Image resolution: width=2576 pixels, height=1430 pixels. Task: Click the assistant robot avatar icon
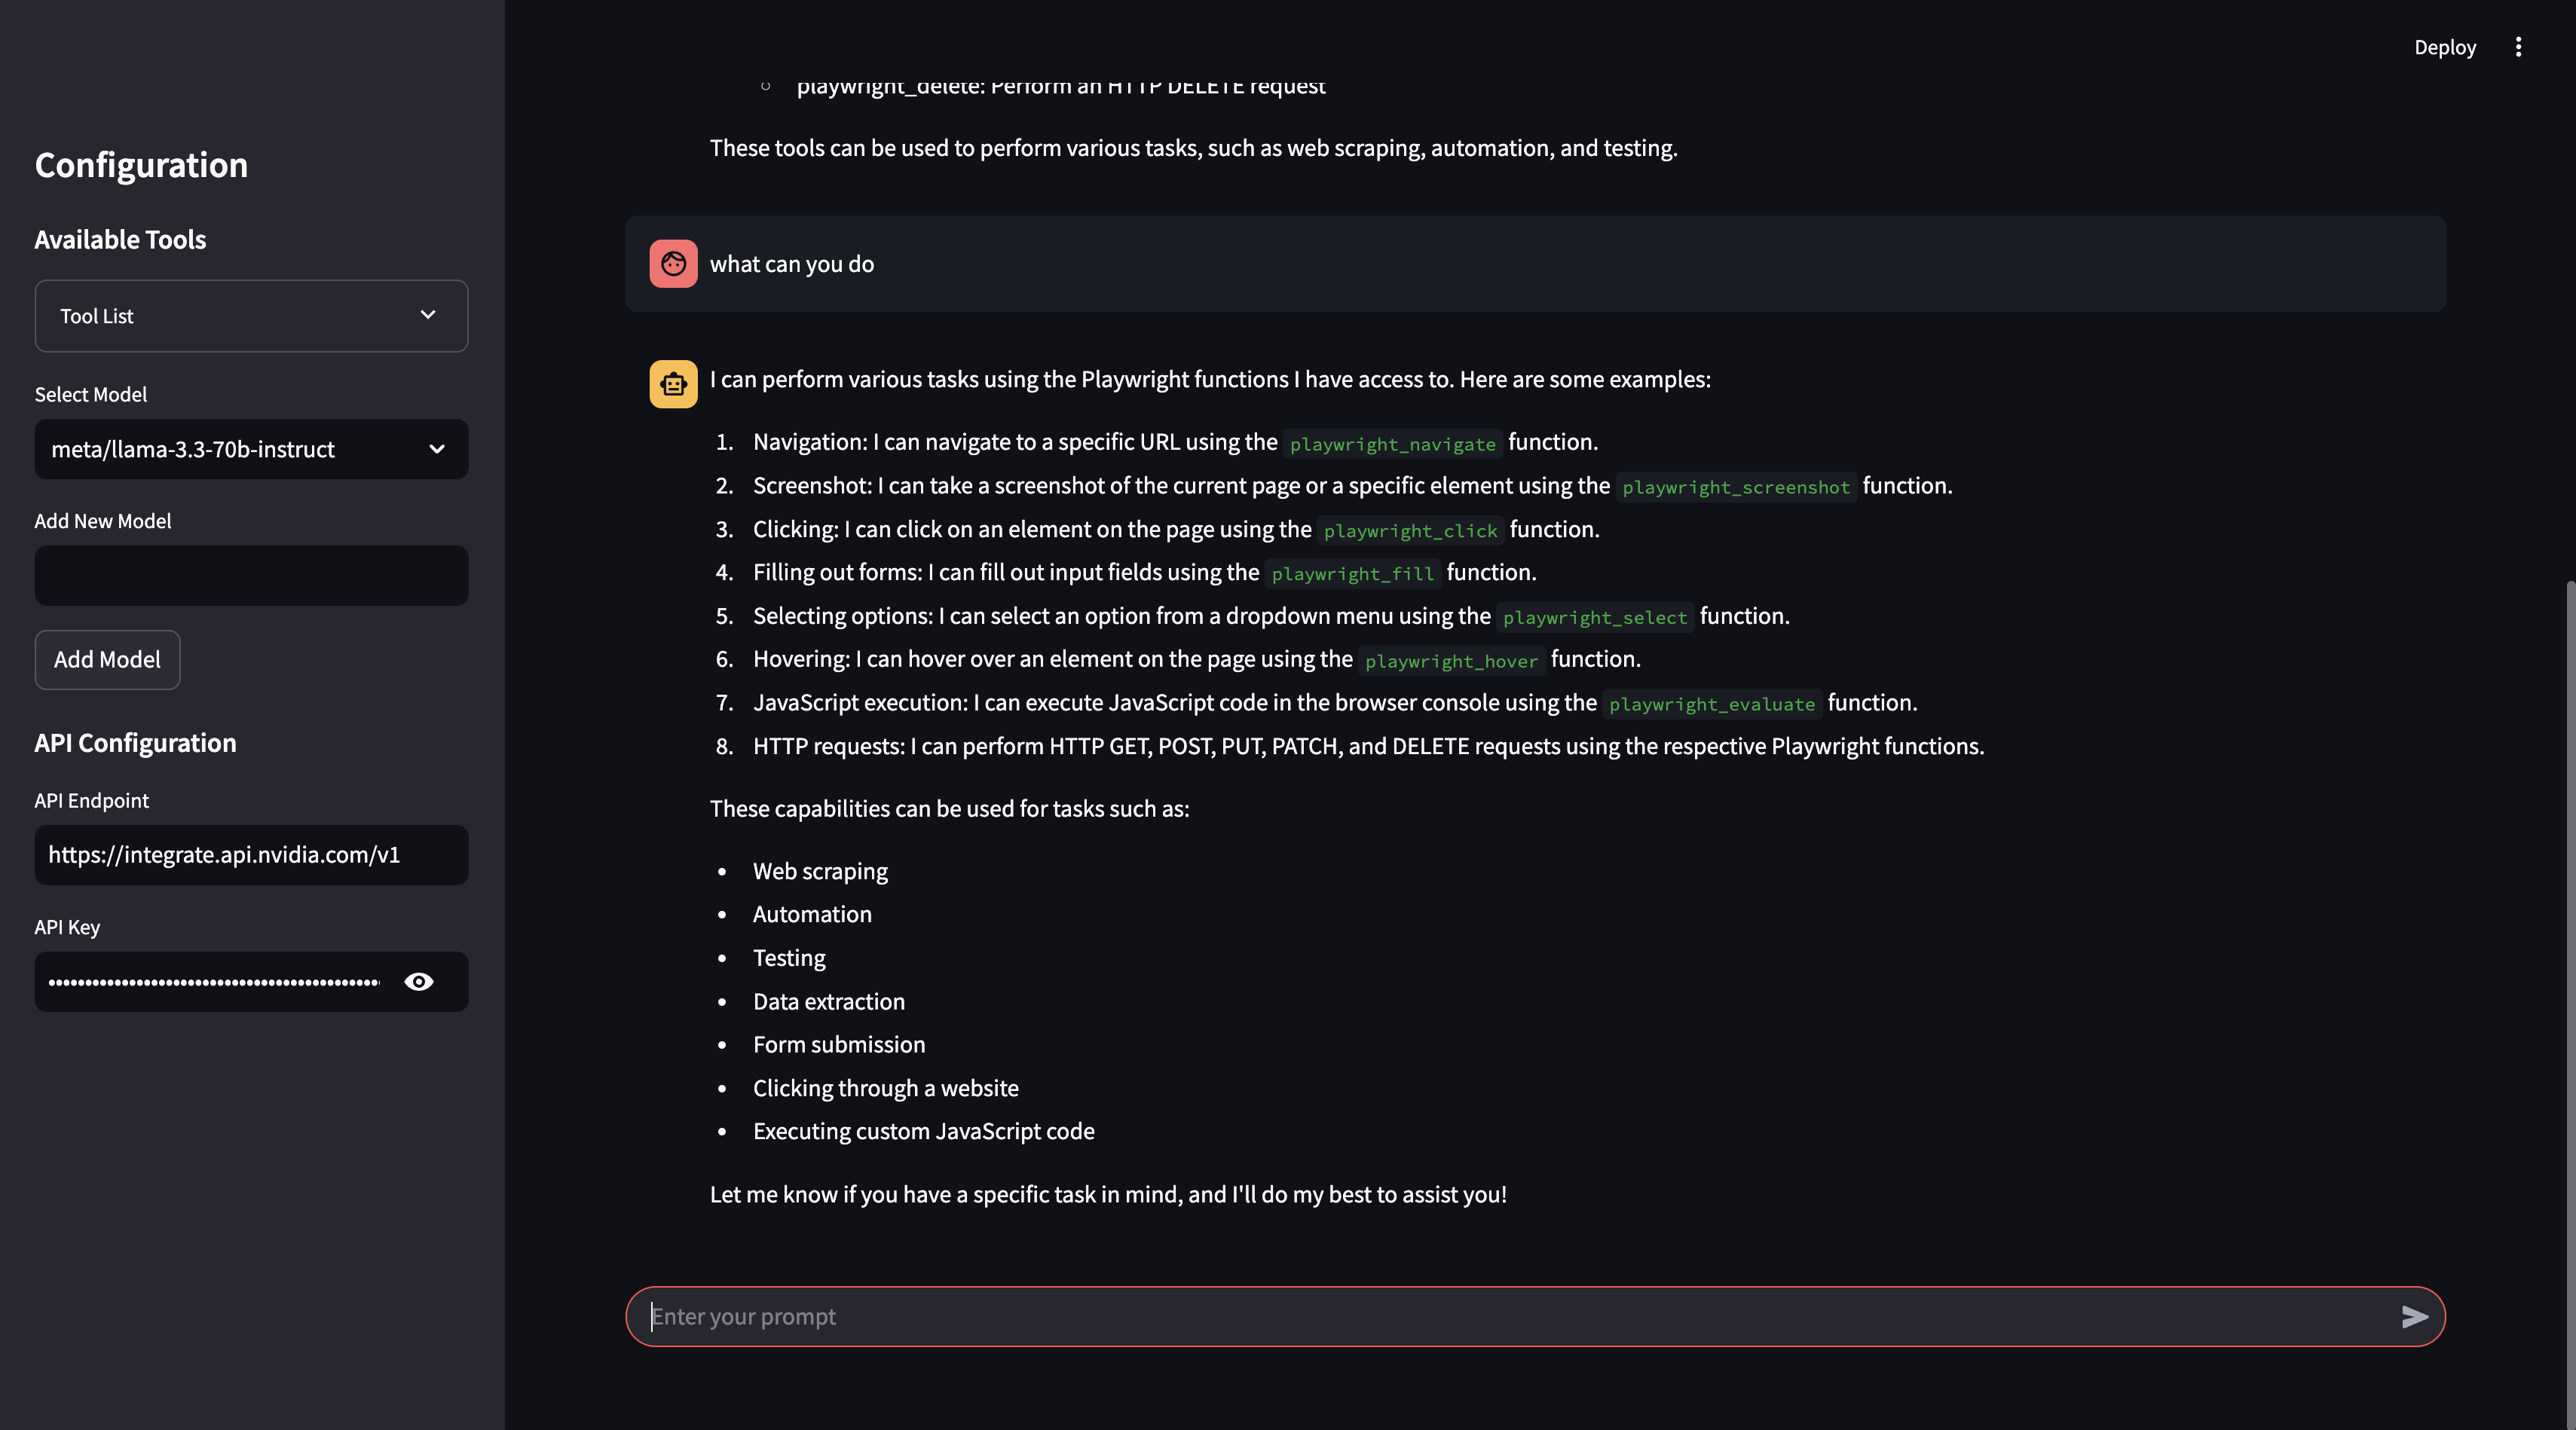(672, 384)
